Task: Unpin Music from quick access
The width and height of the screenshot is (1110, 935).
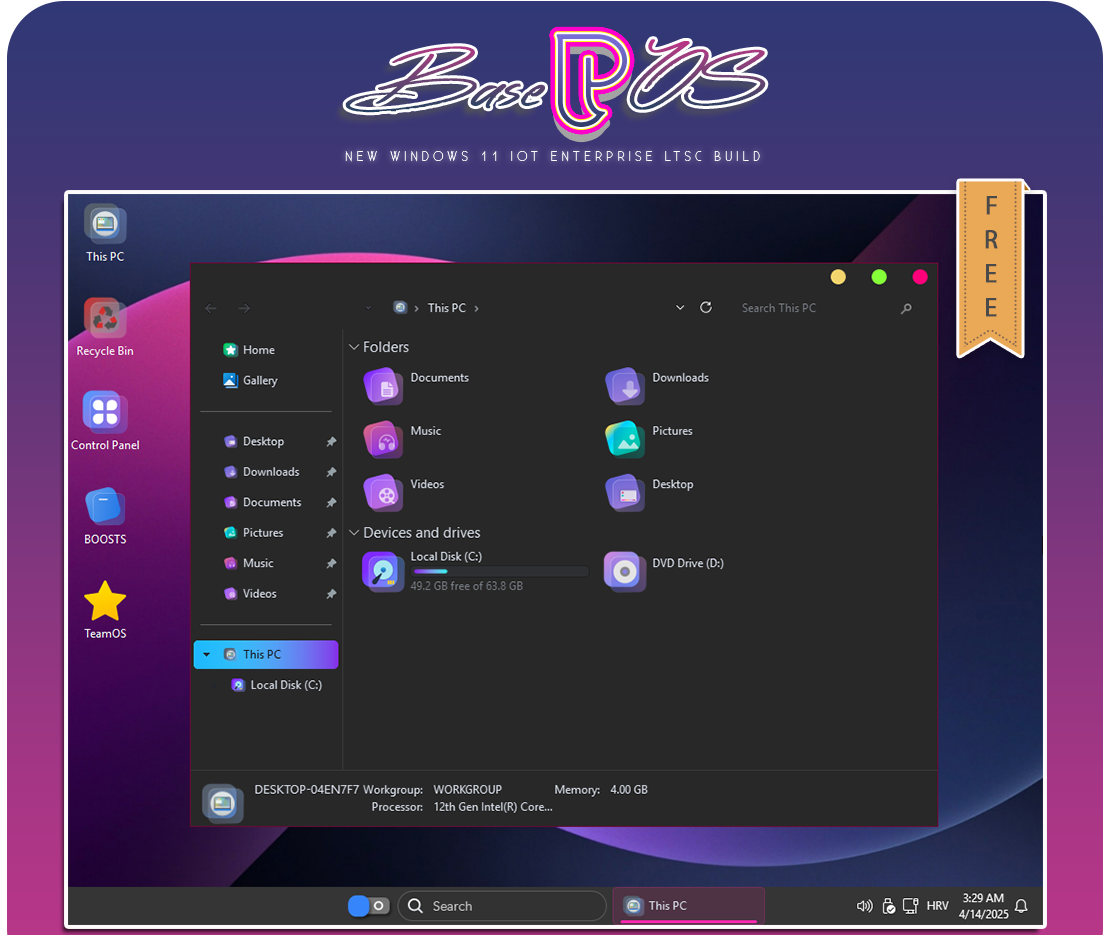Action: tap(331, 563)
